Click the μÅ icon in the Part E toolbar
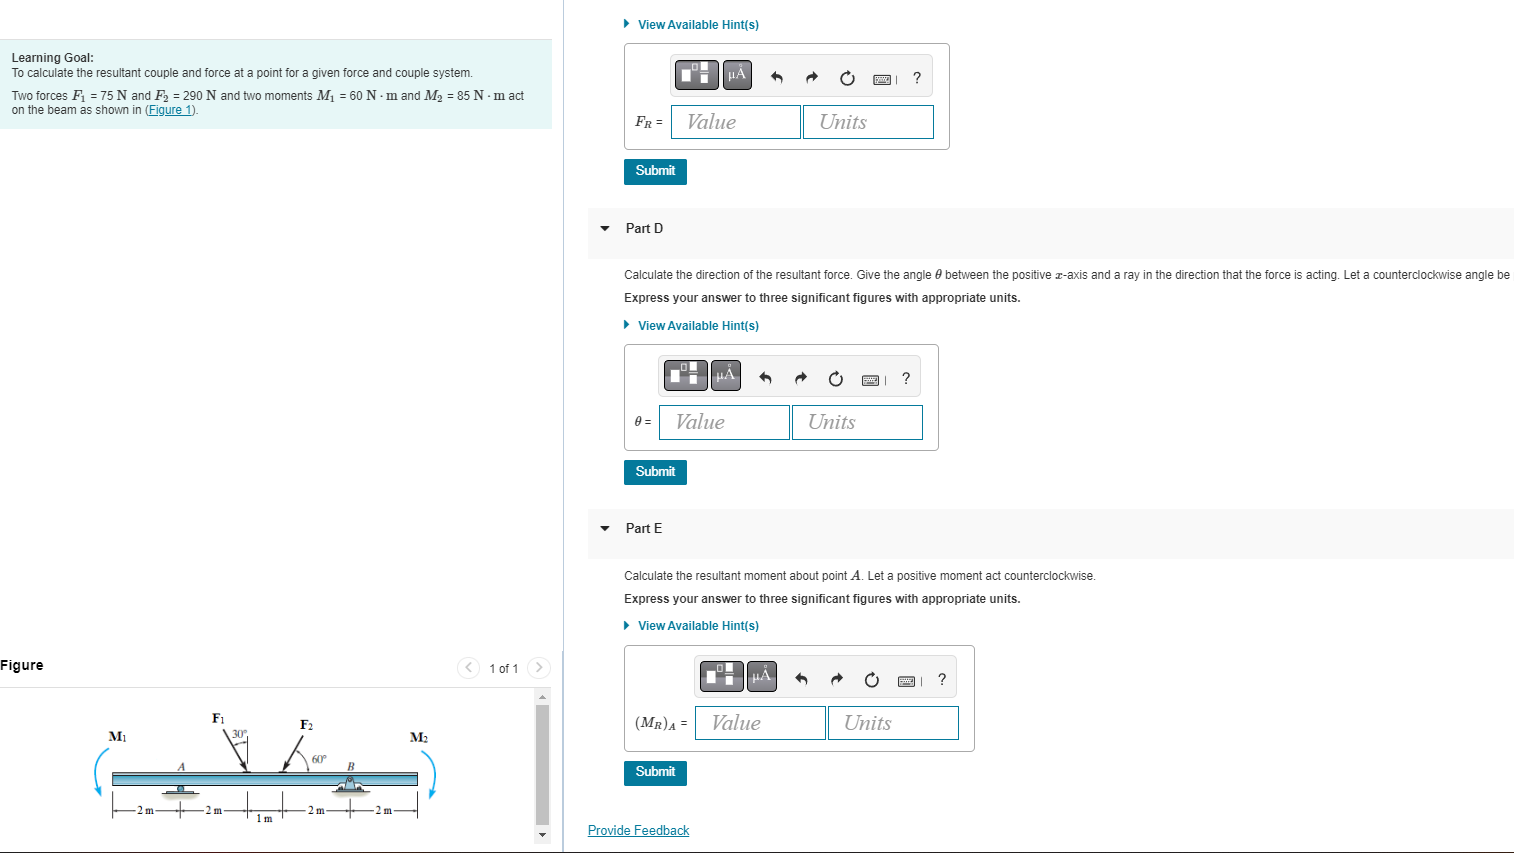The image size is (1514, 853). point(761,676)
